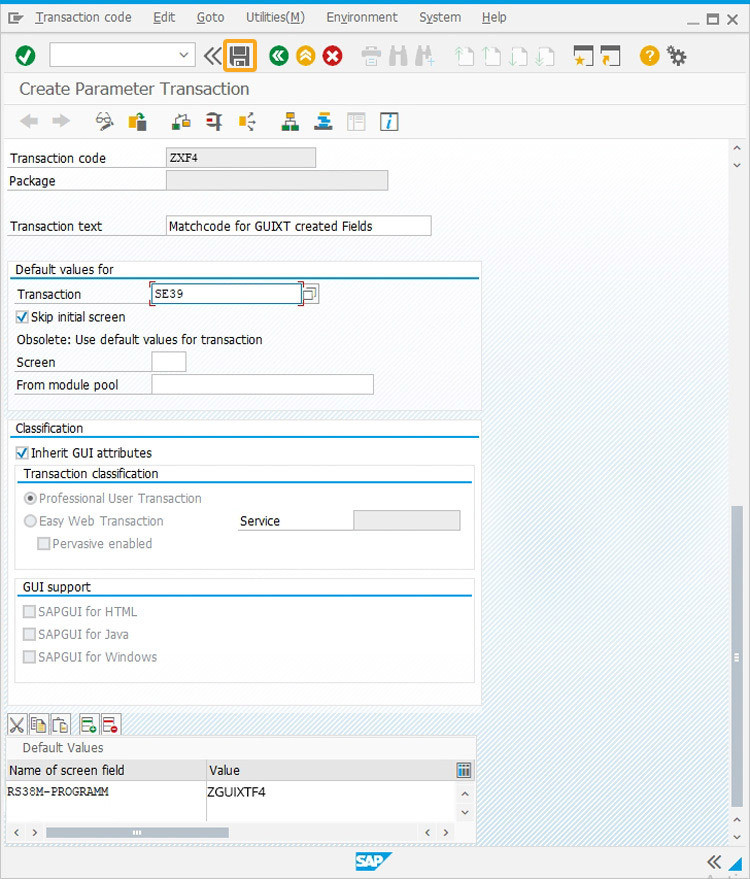Click the From module pool input field
750x879 pixels.
(x=262, y=385)
